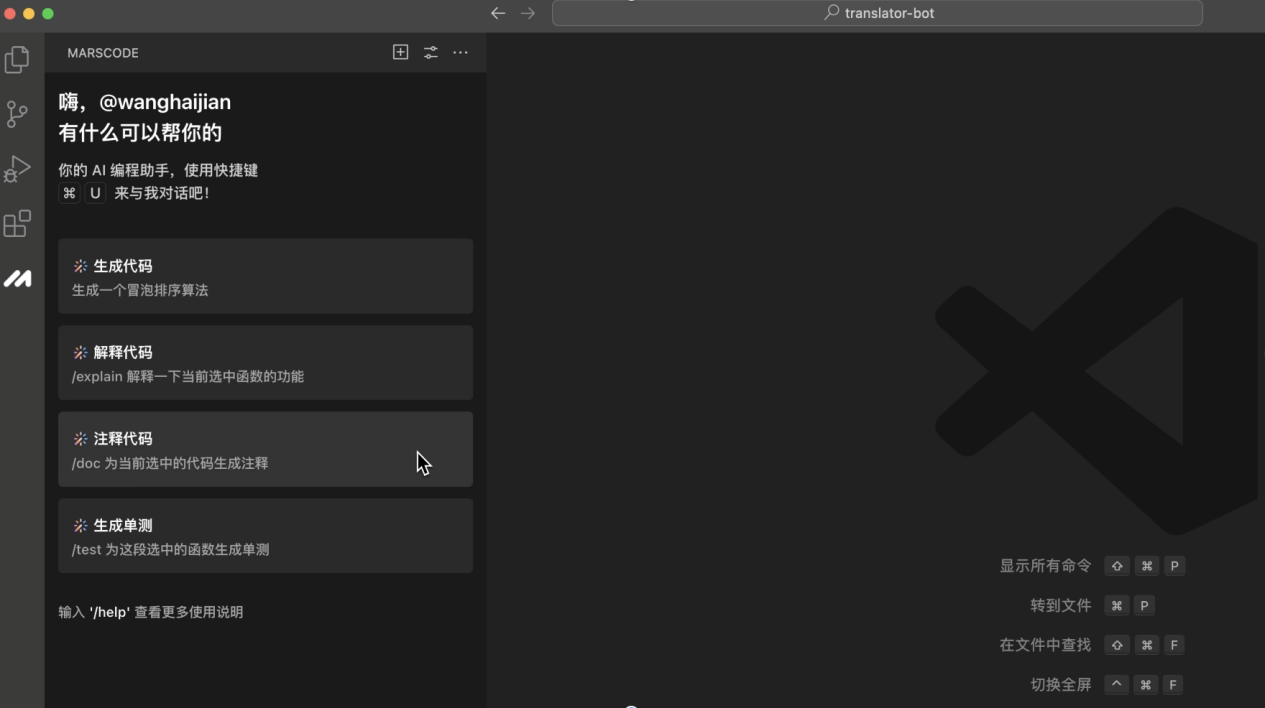This screenshot has height=708, width=1265.
Task: Click the sparkle icon beside 生成代码
Action: coord(80,266)
